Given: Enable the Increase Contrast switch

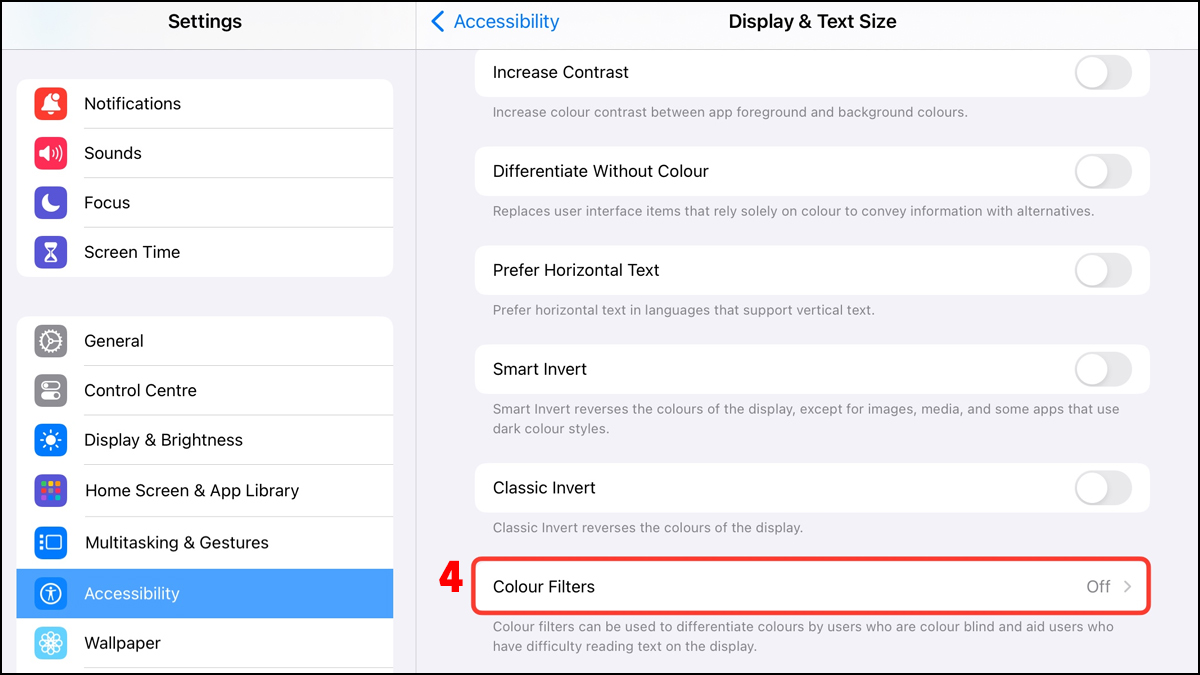Looking at the screenshot, I should [1102, 73].
